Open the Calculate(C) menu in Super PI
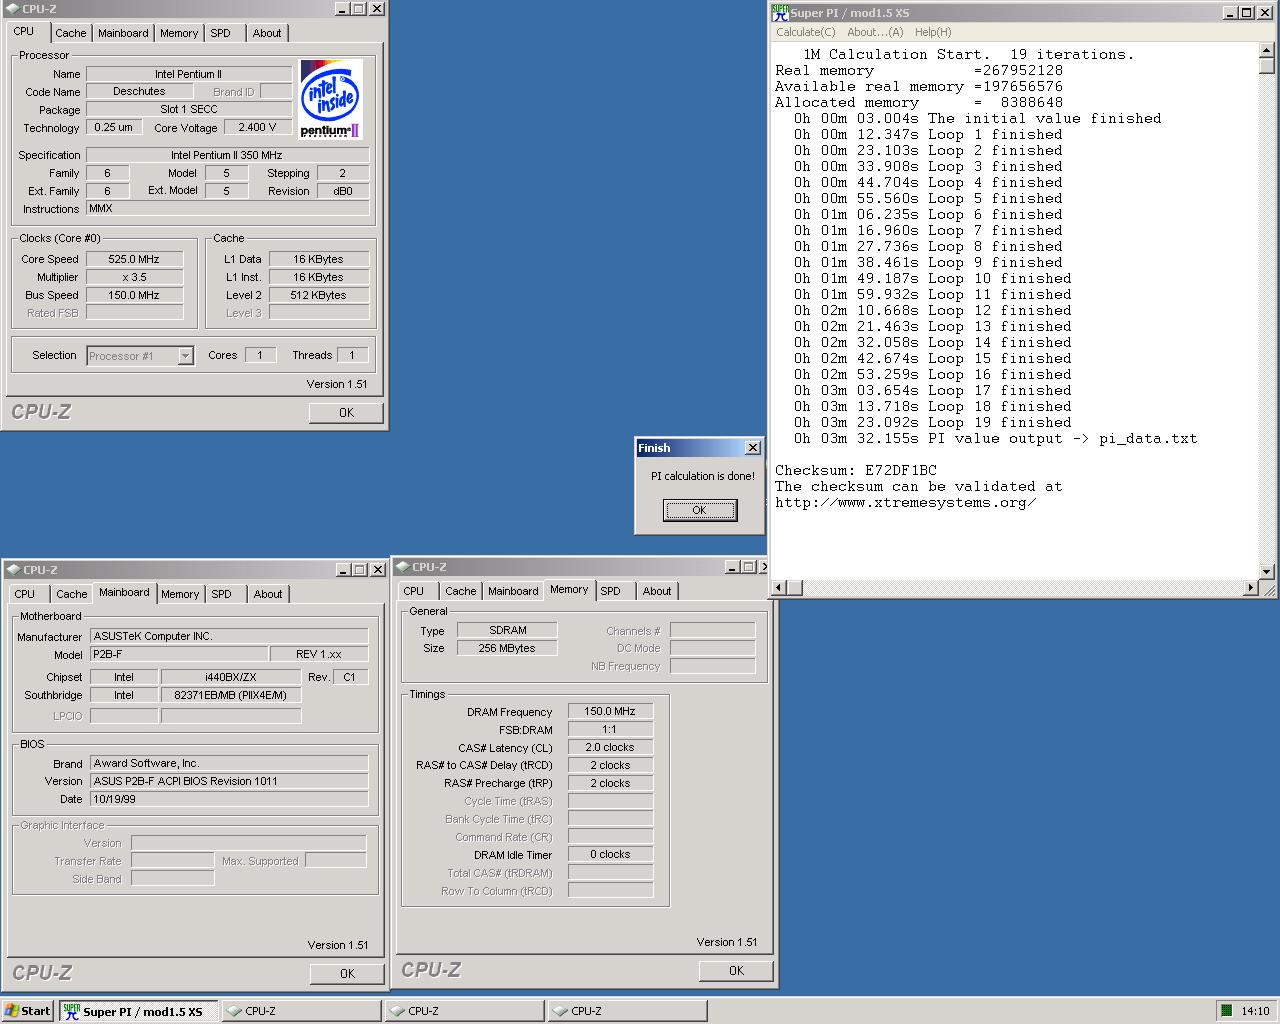1280x1024 pixels. click(806, 32)
